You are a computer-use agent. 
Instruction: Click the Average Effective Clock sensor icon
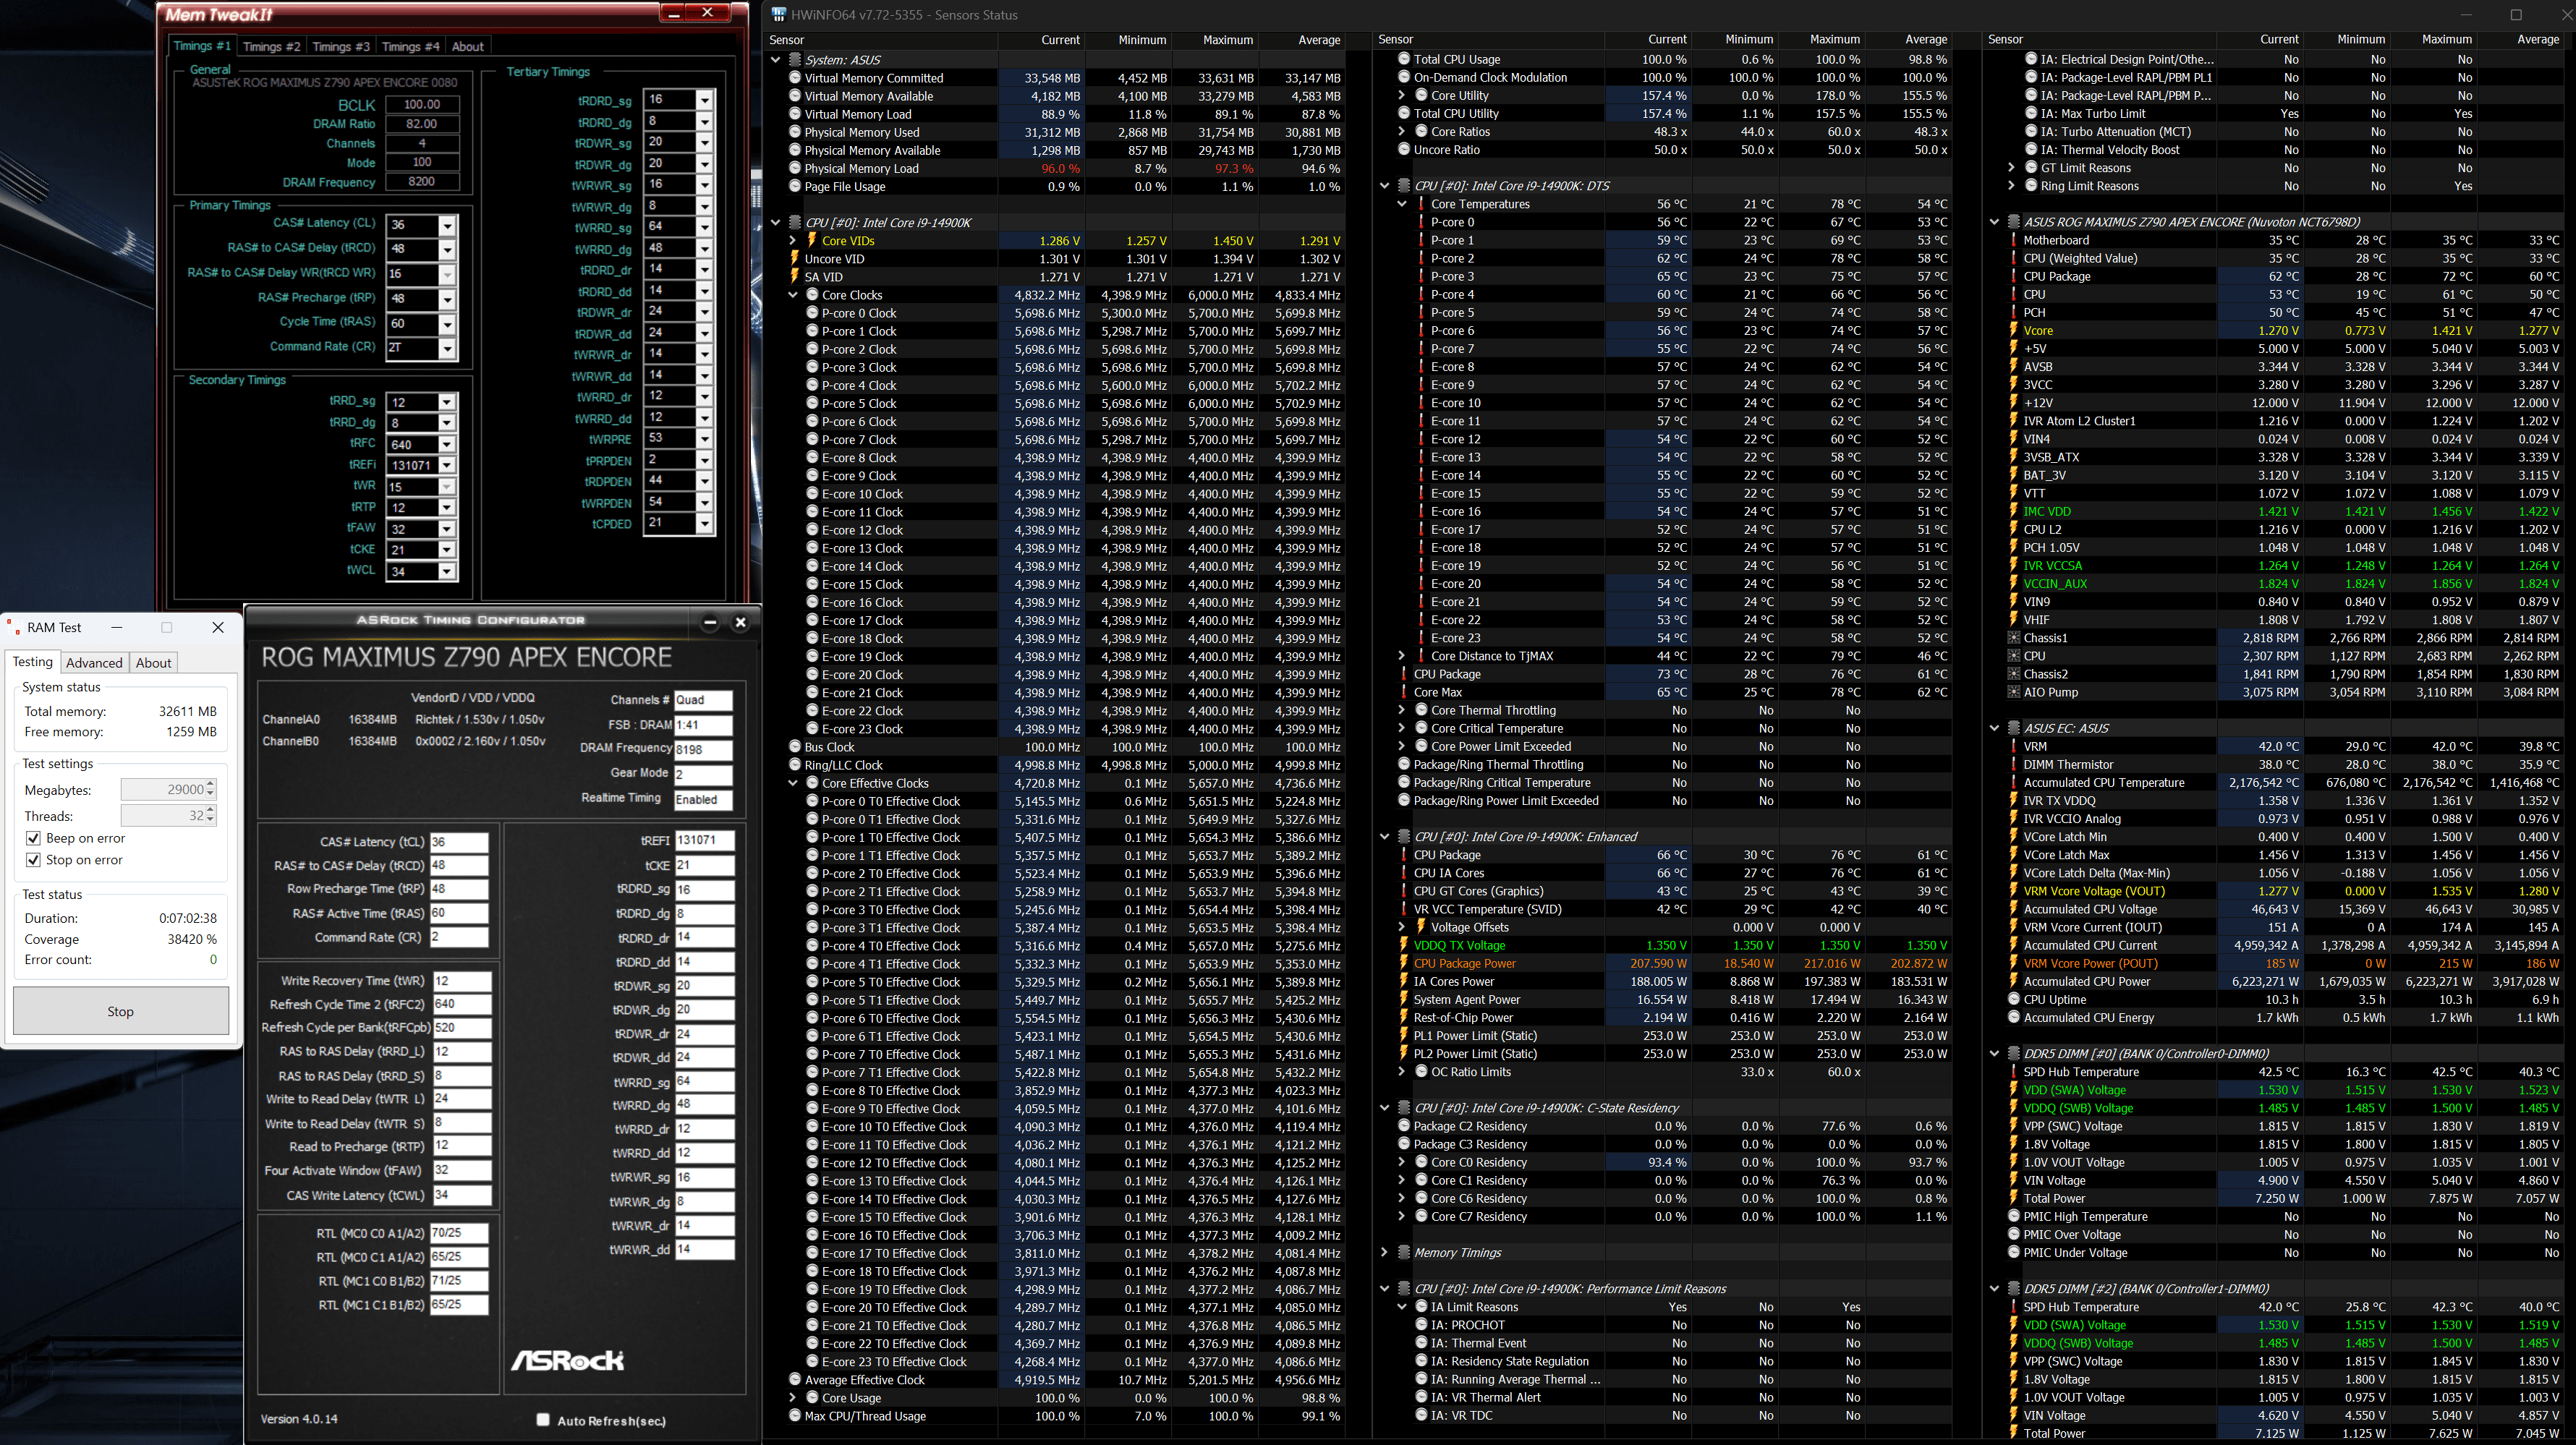(795, 1379)
